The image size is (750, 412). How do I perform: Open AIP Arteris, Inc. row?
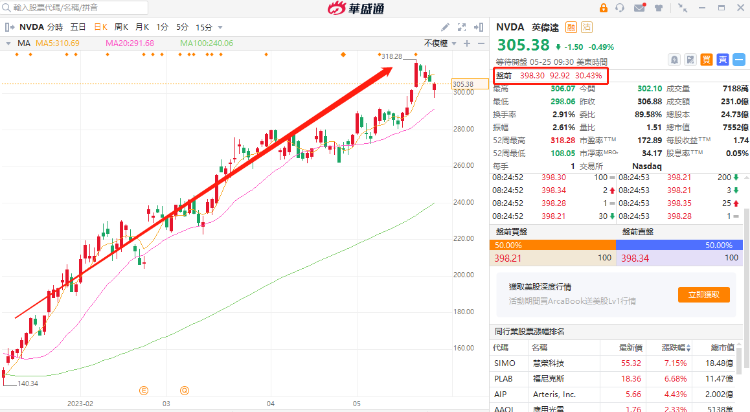tap(614, 394)
